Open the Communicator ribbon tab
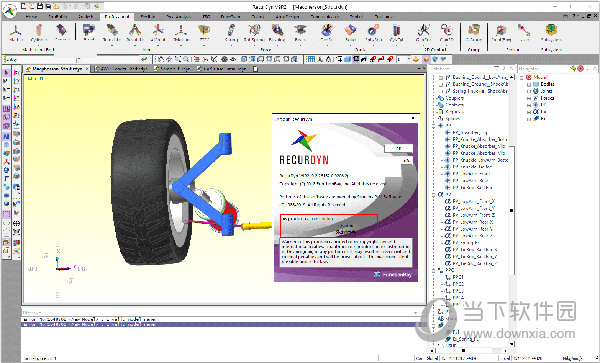Viewport: 600px width, 363px height. tap(324, 17)
